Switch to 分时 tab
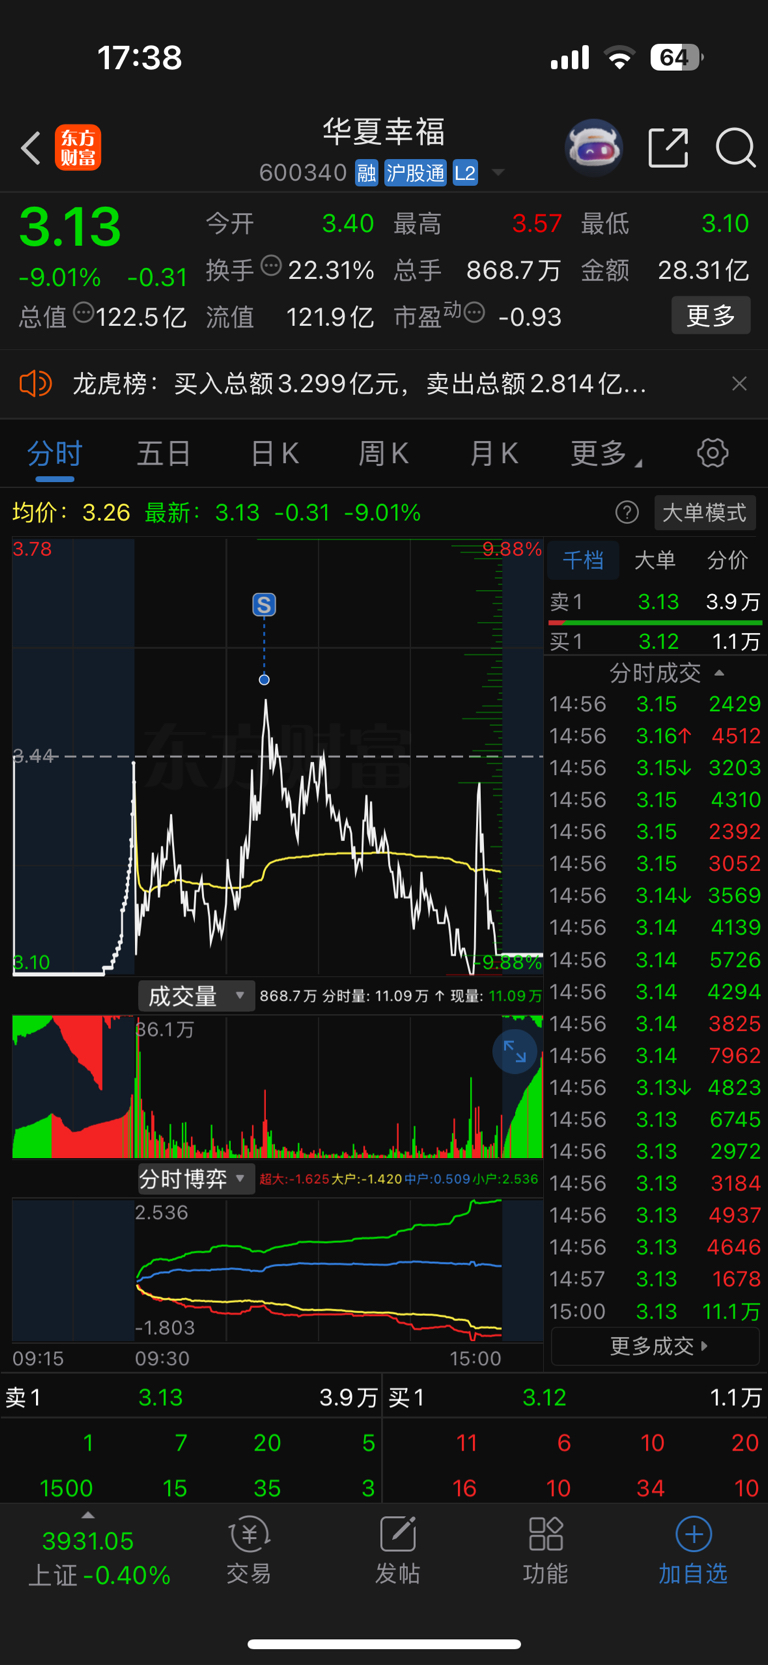 tap(55, 454)
